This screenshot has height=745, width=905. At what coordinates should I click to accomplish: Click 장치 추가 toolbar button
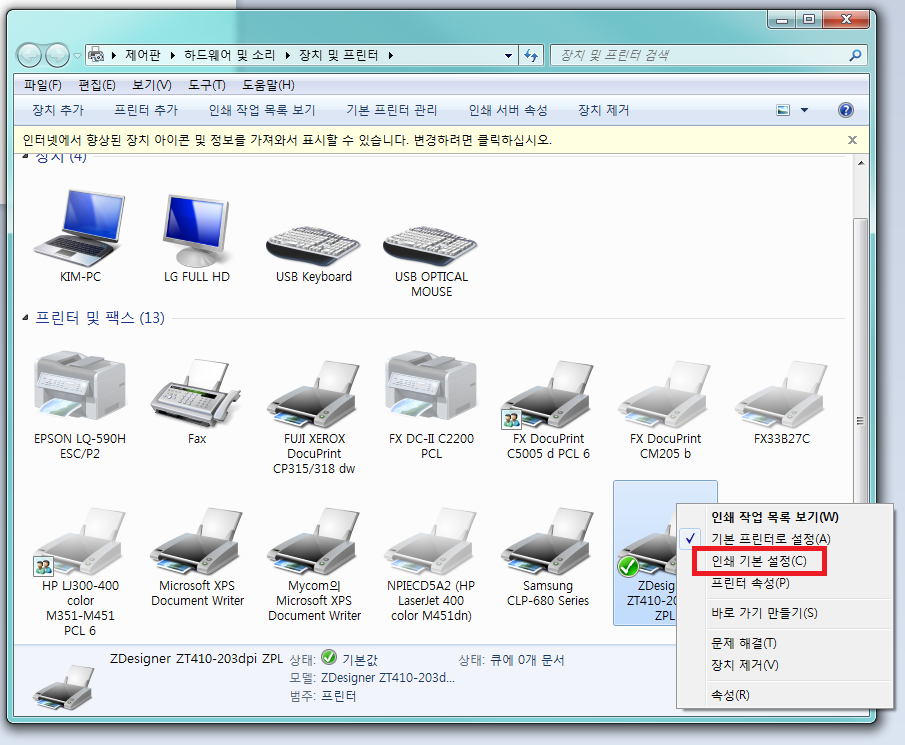58,110
